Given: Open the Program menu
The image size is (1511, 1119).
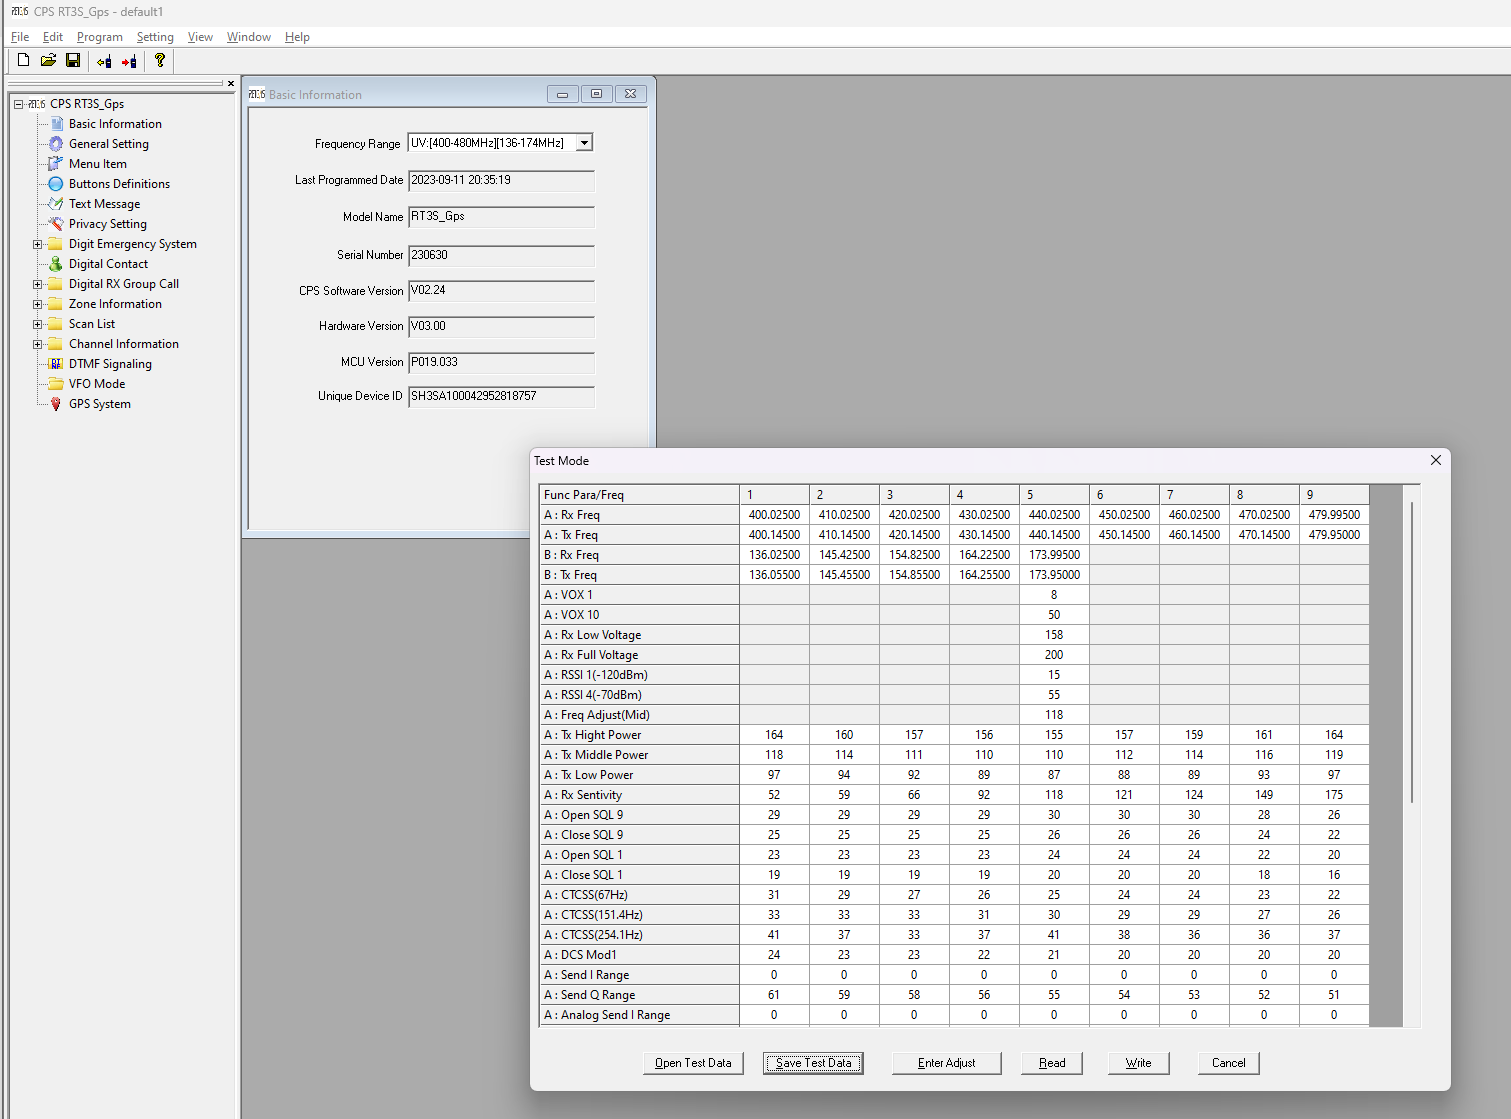Looking at the screenshot, I should click(x=100, y=37).
